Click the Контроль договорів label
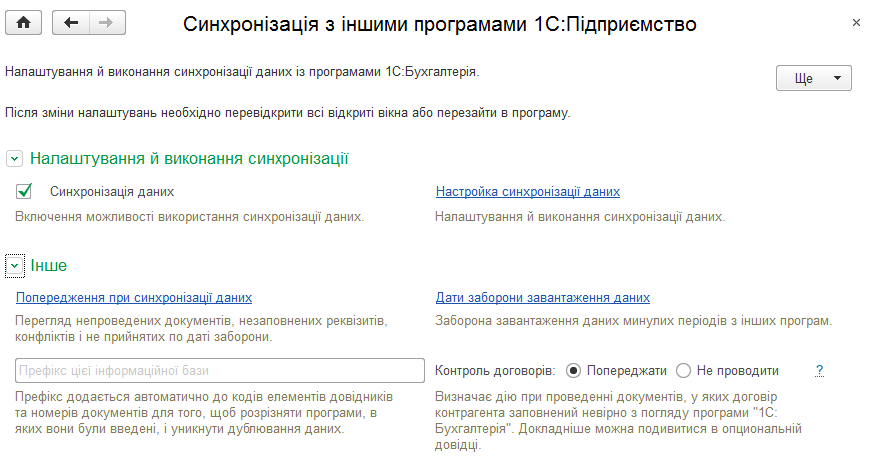The width and height of the screenshot is (869, 475). tap(495, 371)
